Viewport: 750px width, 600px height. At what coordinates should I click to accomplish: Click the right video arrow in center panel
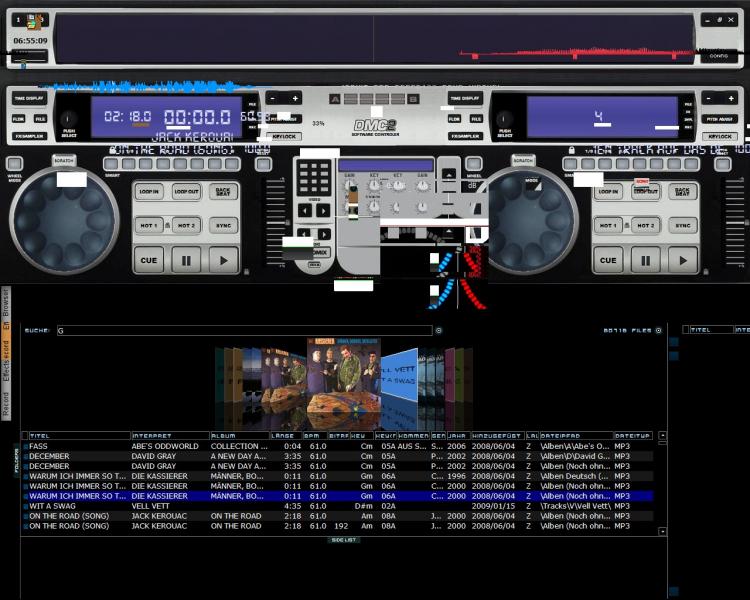(323, 210)
